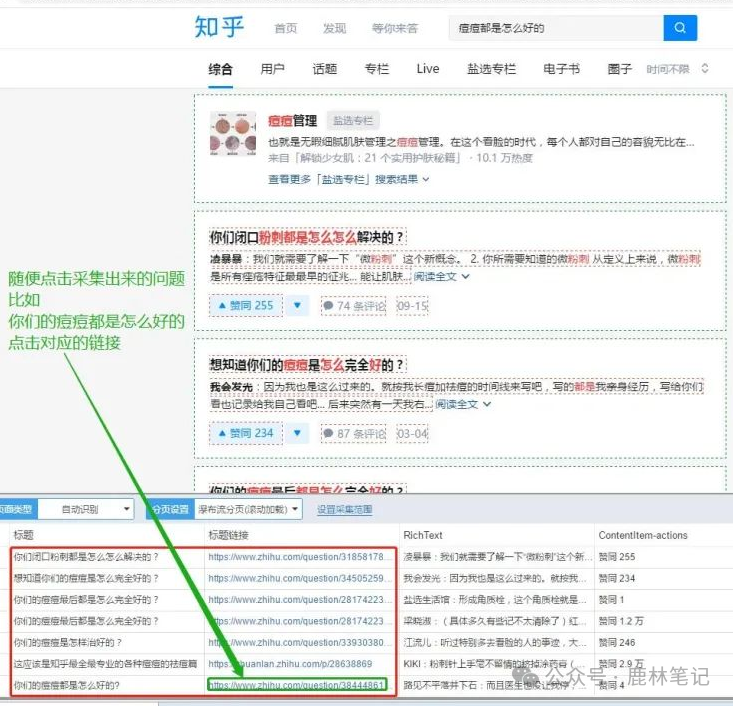Open link zhihu.com/question/31858178
Image resolution: width=733 pixels, height=706 pixels.
(299, 557)
